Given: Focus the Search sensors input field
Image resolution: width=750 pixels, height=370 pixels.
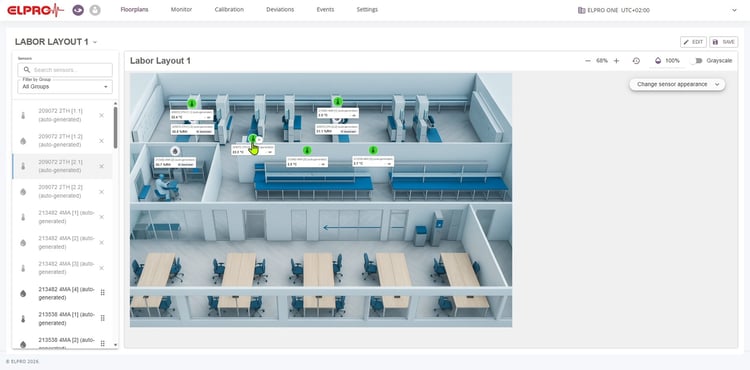Looking at the screenshot, I should 65,70.
